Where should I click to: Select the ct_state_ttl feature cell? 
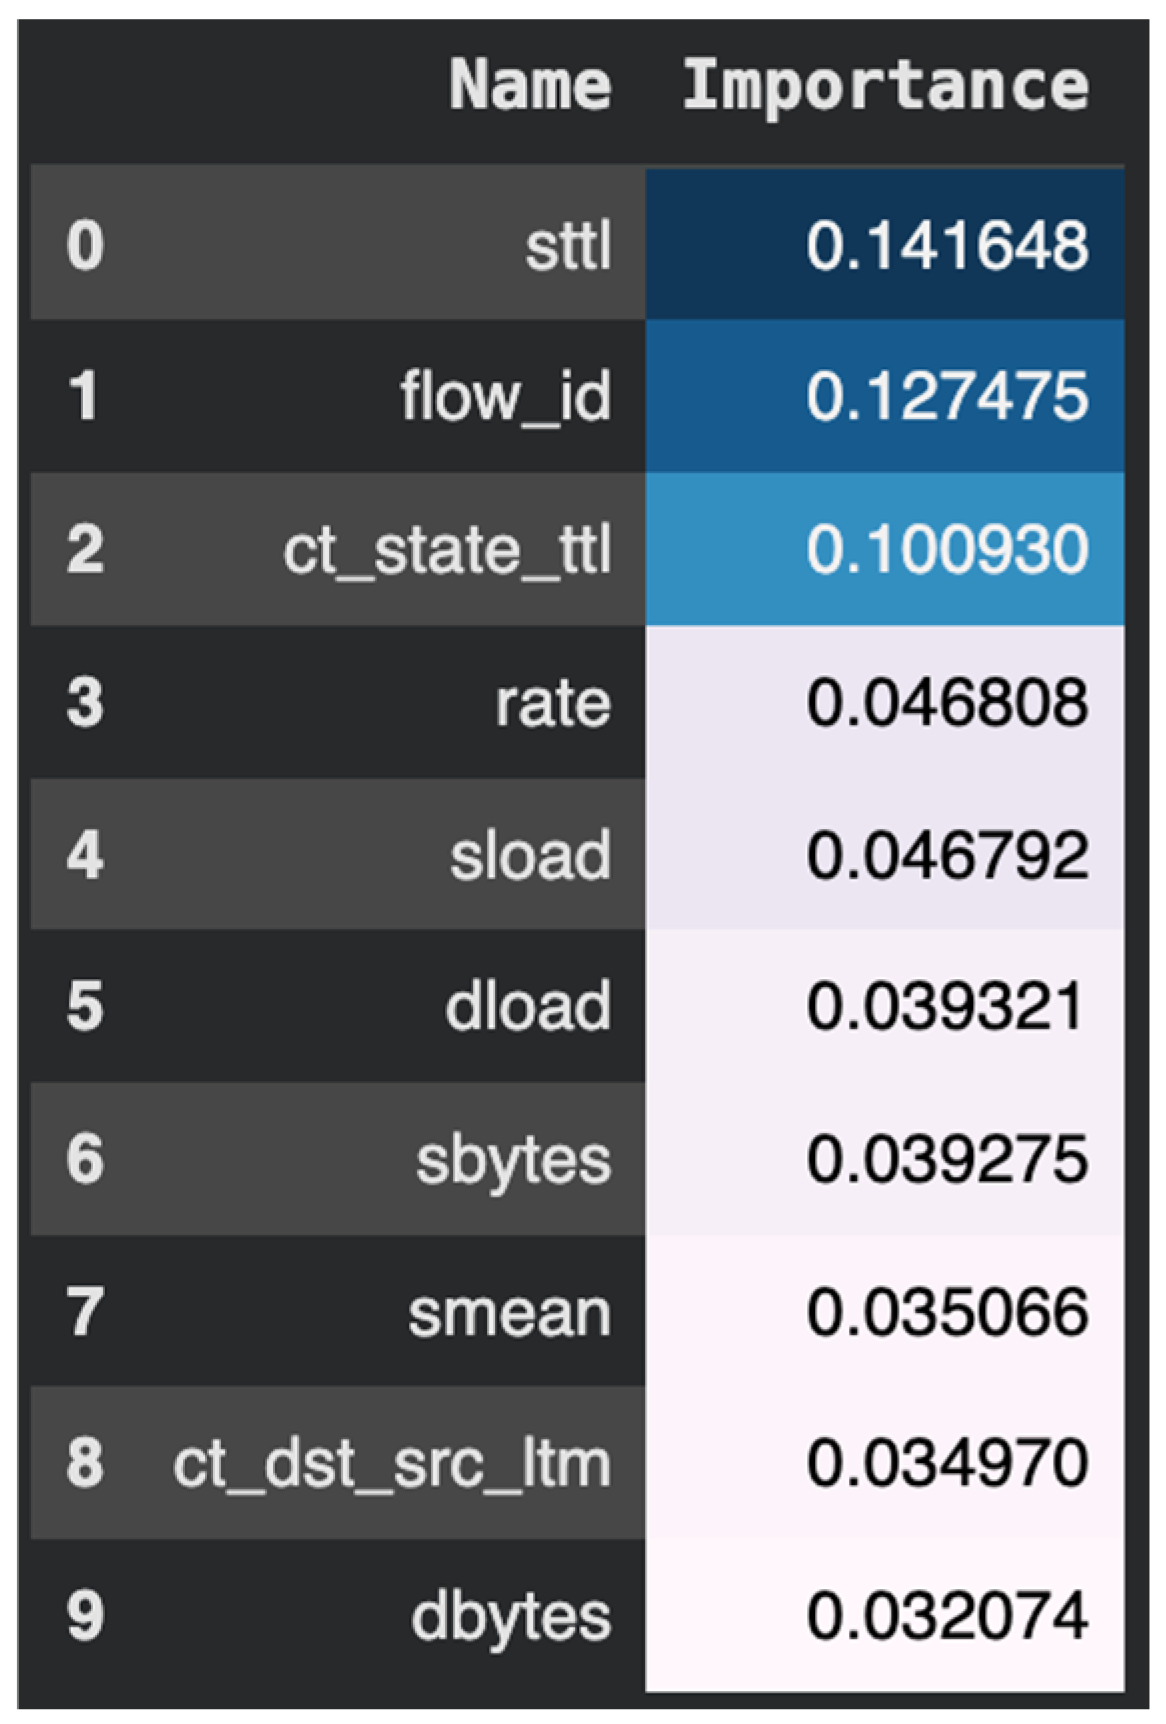[x=447, y=551]
